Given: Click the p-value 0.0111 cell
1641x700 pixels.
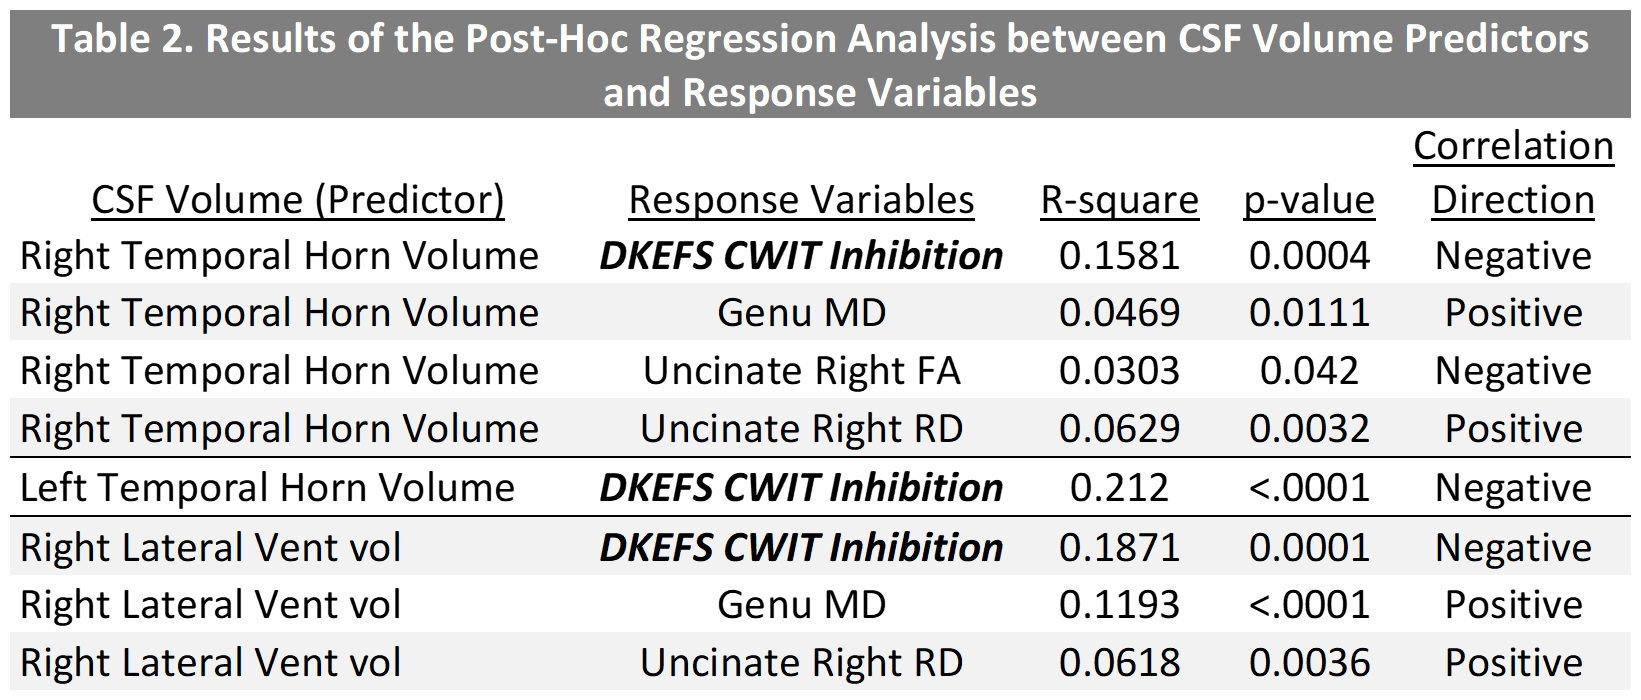Looking at the screenshot, I should 1309,313.
